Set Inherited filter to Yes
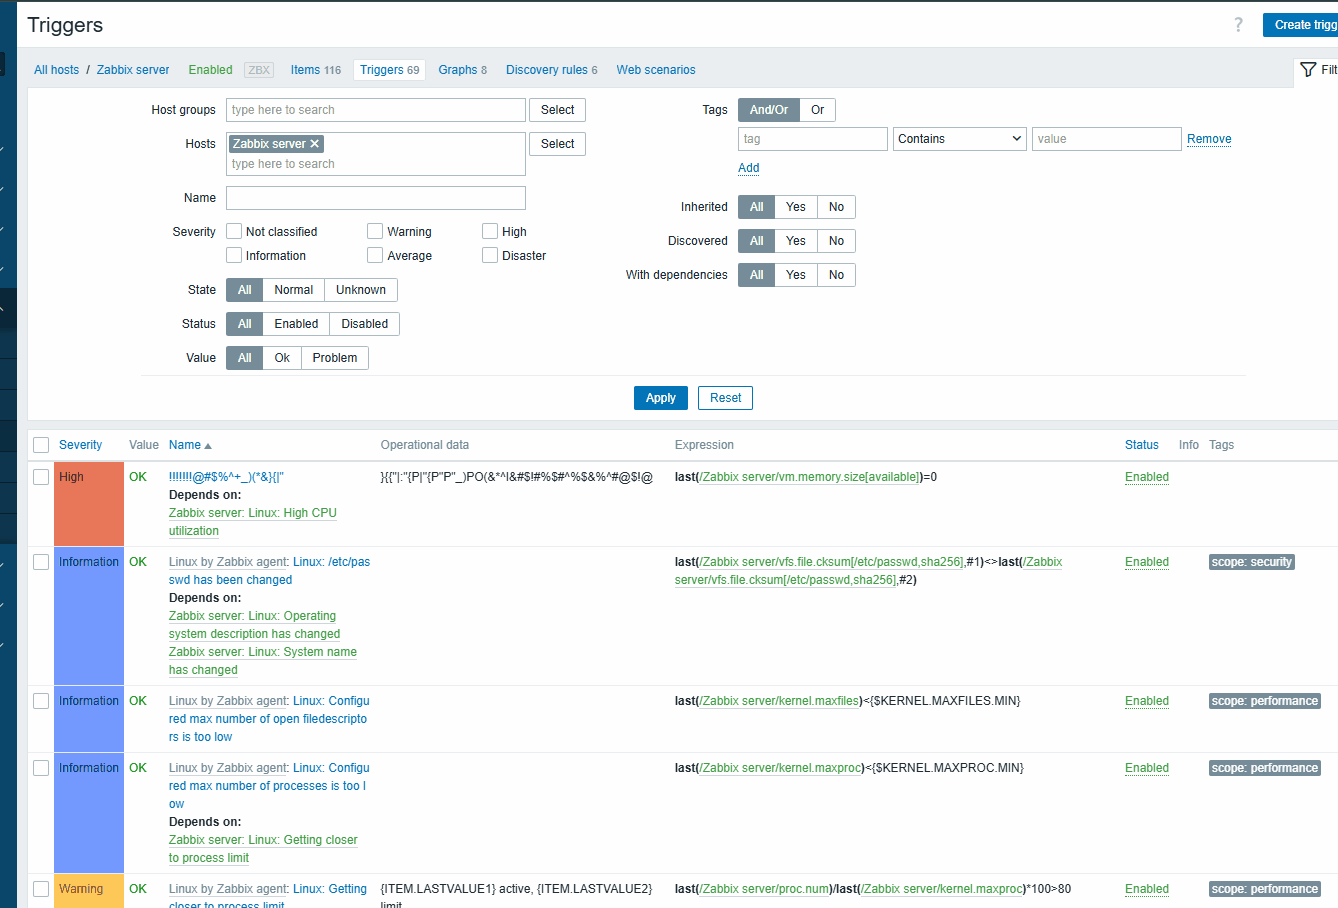 [x=796, y=207]
